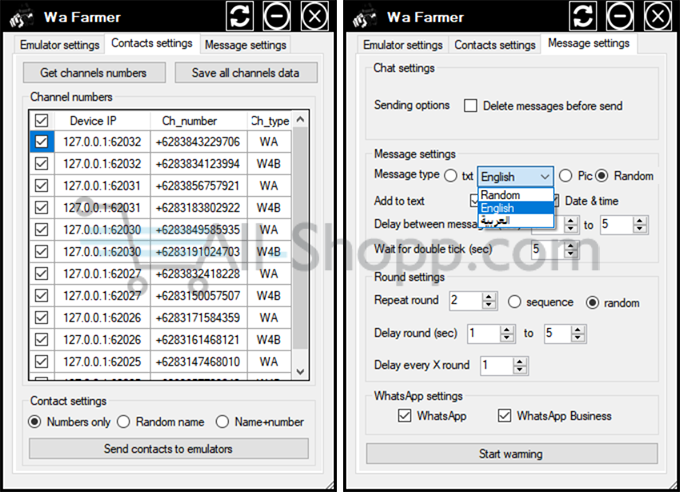Click the Start warming button
Screen dimensions: 680x492
click(x=511, y=454)
